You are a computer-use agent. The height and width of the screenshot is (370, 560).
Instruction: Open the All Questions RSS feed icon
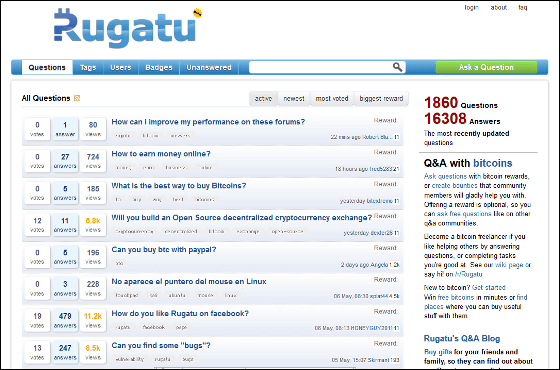[x=77, y=98]
